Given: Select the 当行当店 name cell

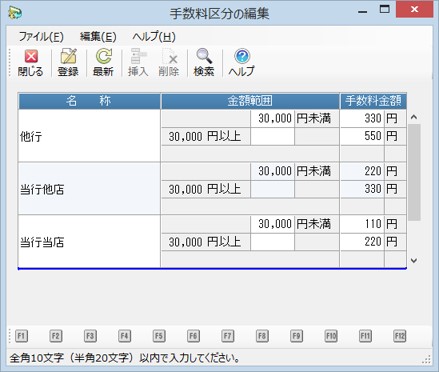Looking at the screenshot, I should (89, 241).
